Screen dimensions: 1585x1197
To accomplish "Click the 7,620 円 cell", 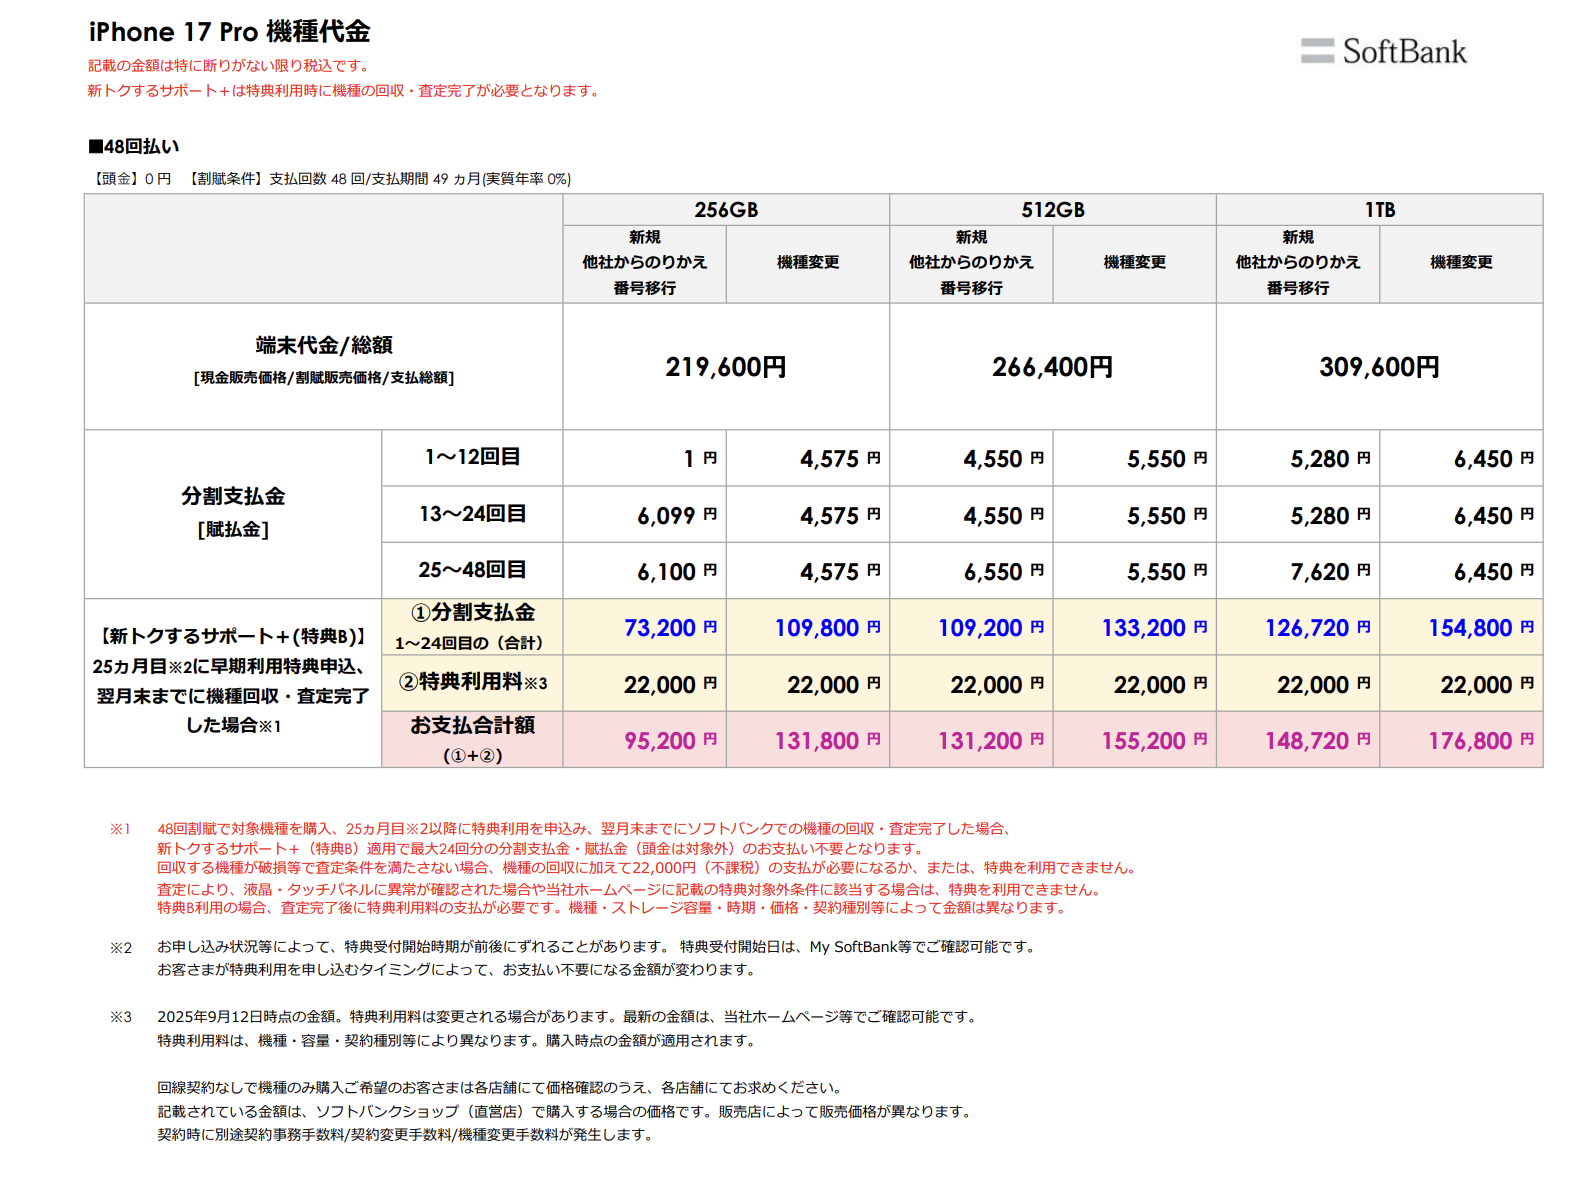I will click(x=1298, y=571).
